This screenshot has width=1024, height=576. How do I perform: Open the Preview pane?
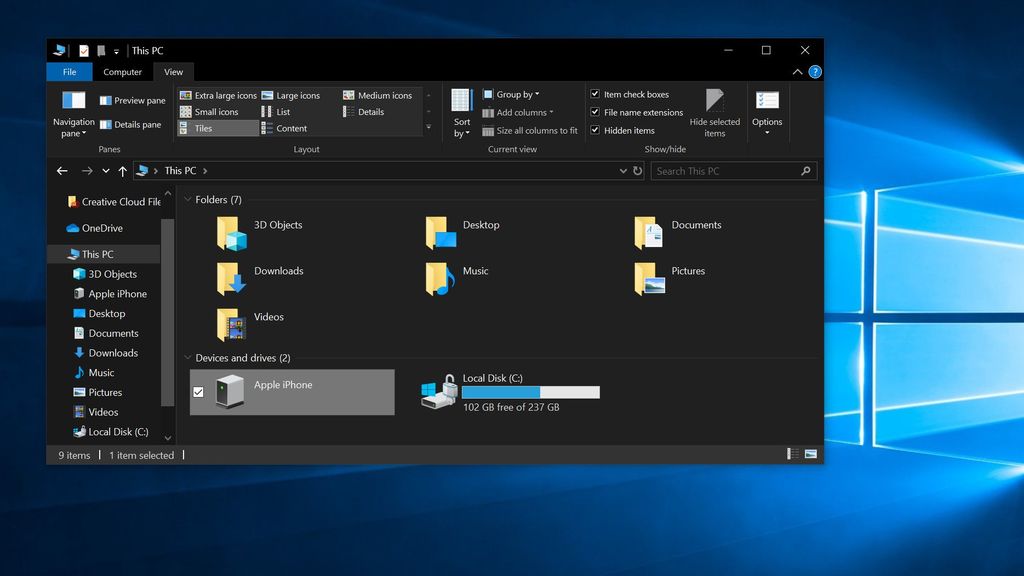pos(133,100)
